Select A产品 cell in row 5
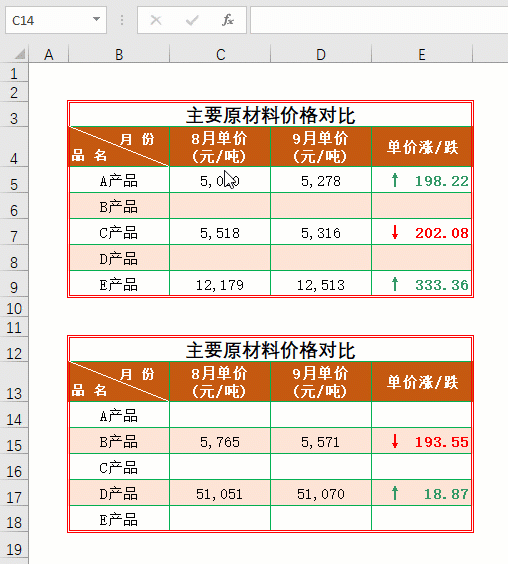 coord(119,180)
